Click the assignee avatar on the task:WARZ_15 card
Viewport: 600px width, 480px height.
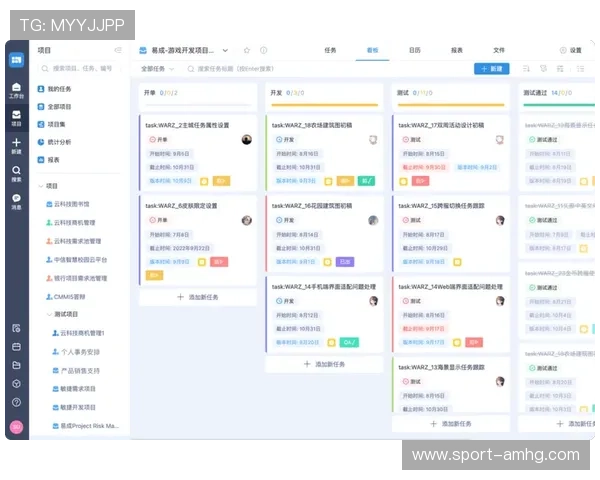point(500,220)
